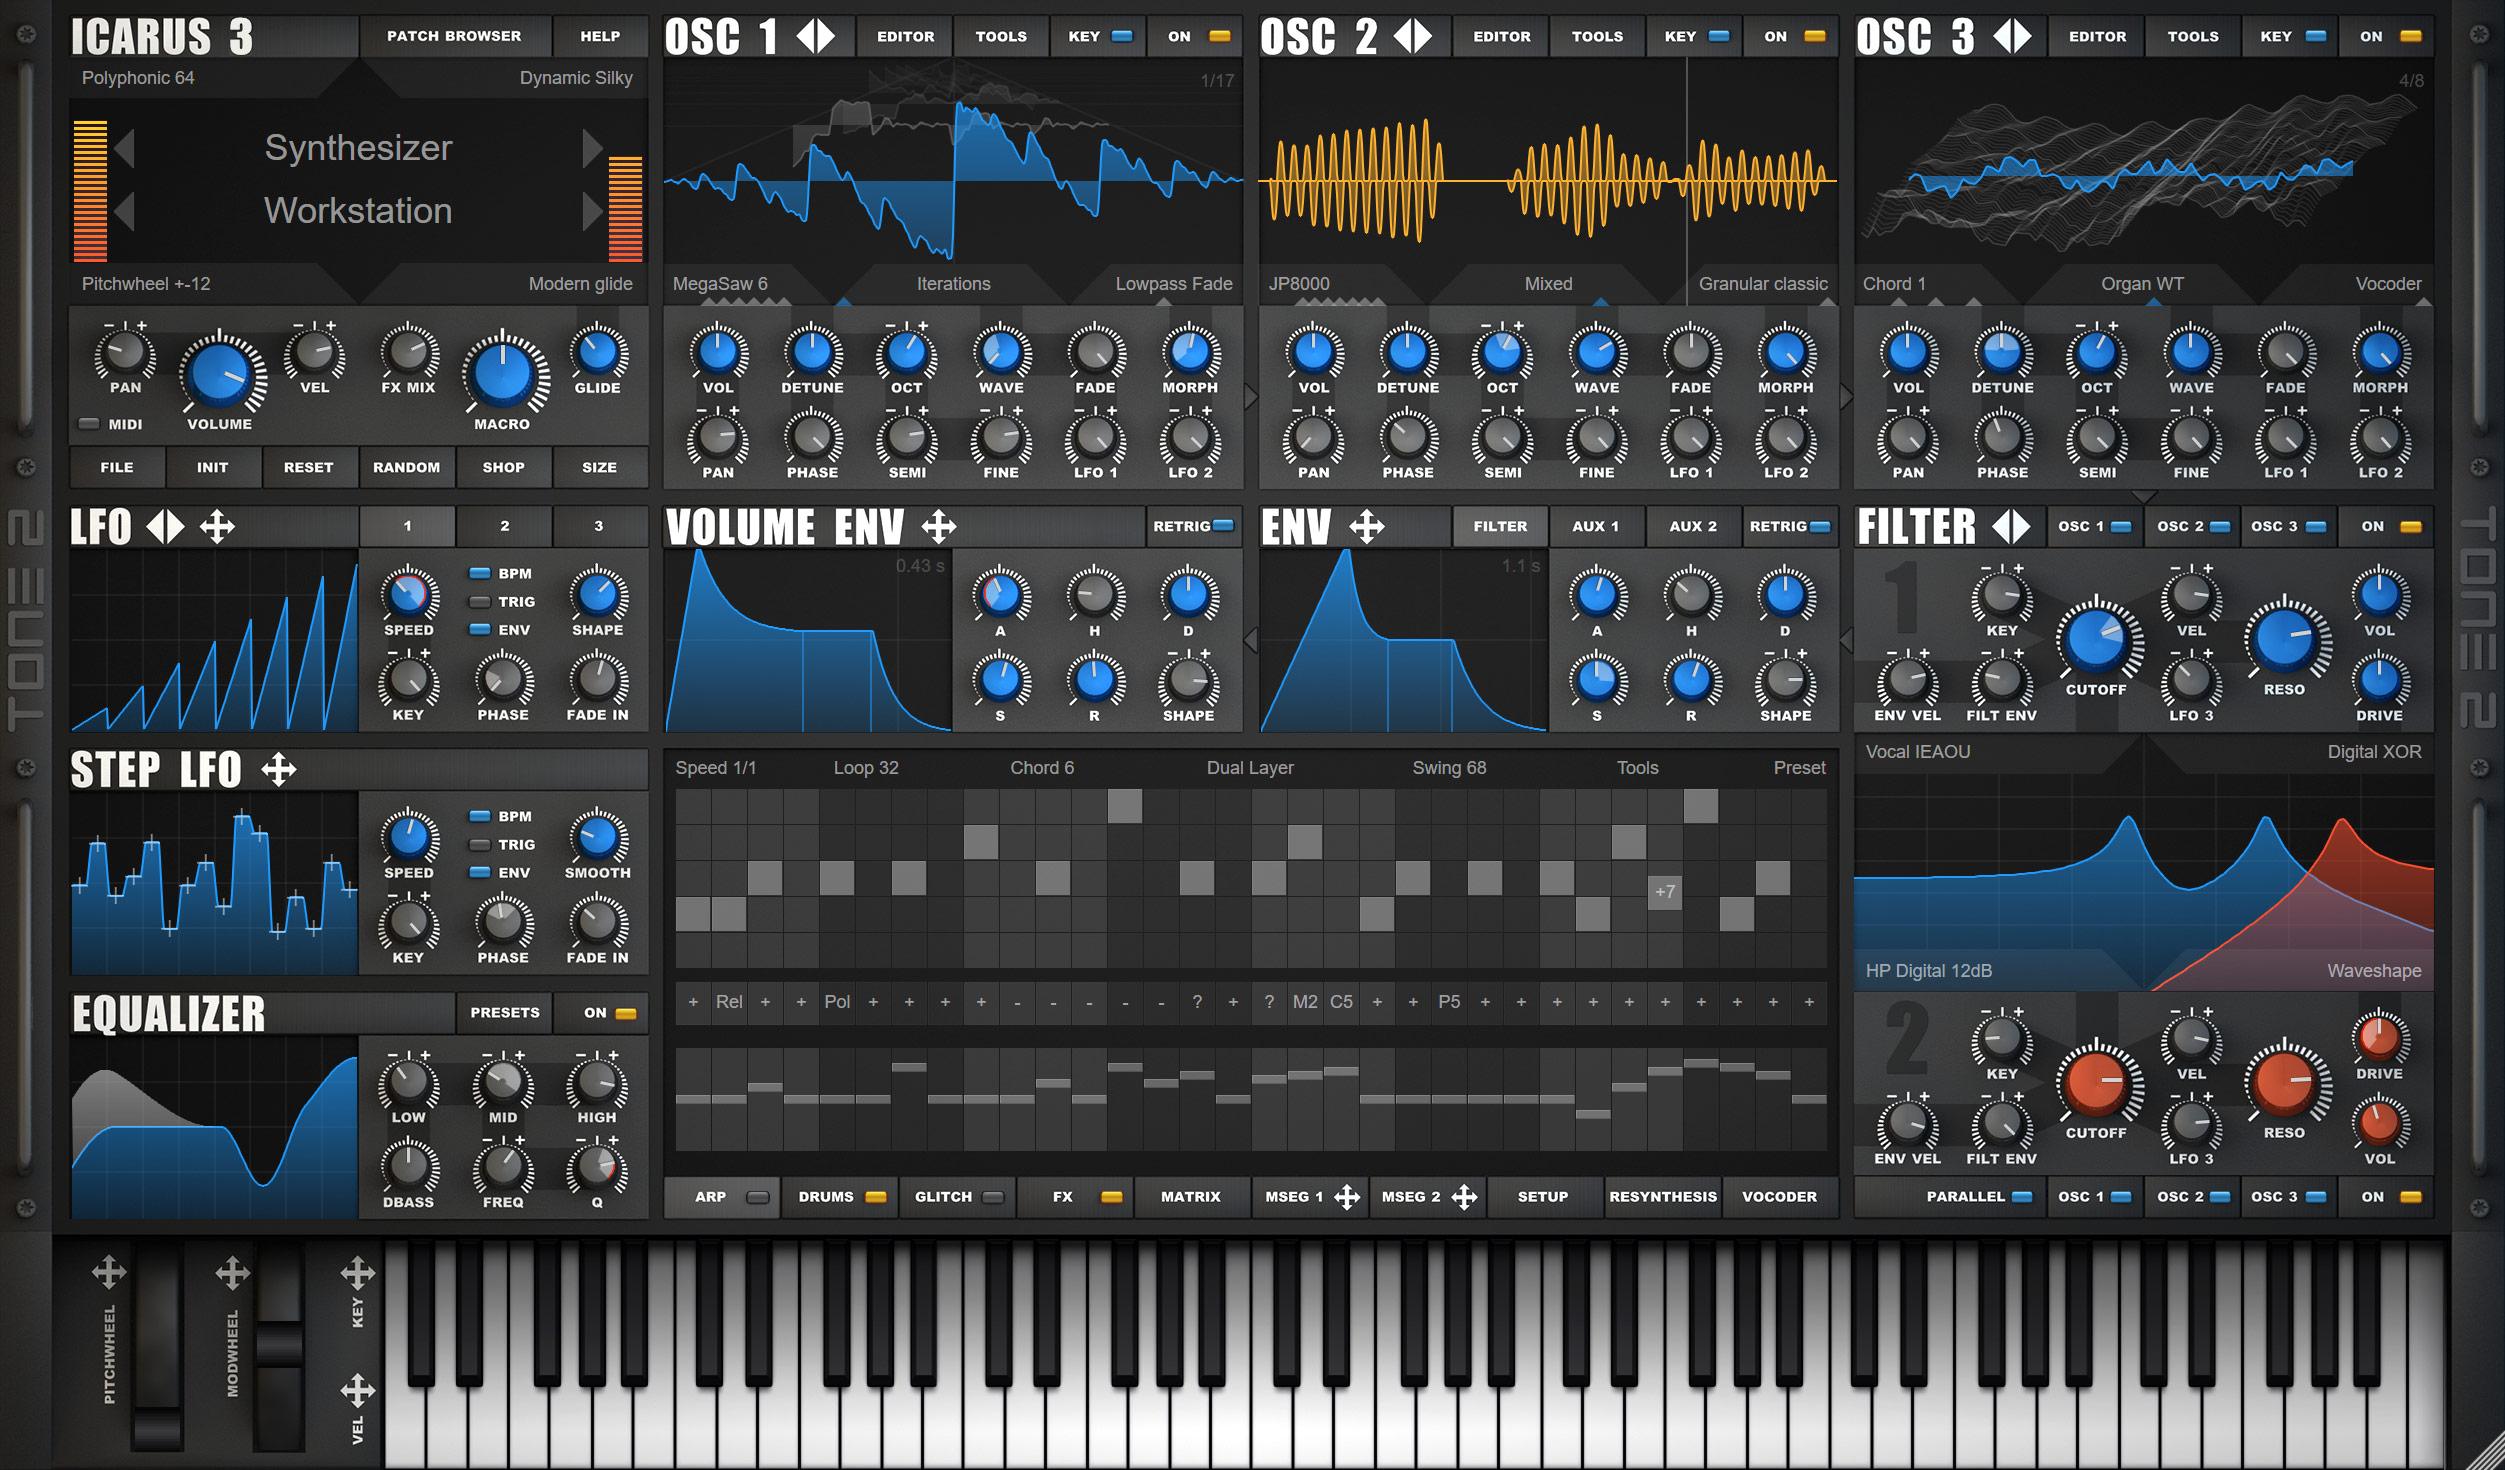Click the +7 cell in the arpeggiator grid
Image resolution: width=2505 pixels, height=1470 pixels.
click(1664, 892)
